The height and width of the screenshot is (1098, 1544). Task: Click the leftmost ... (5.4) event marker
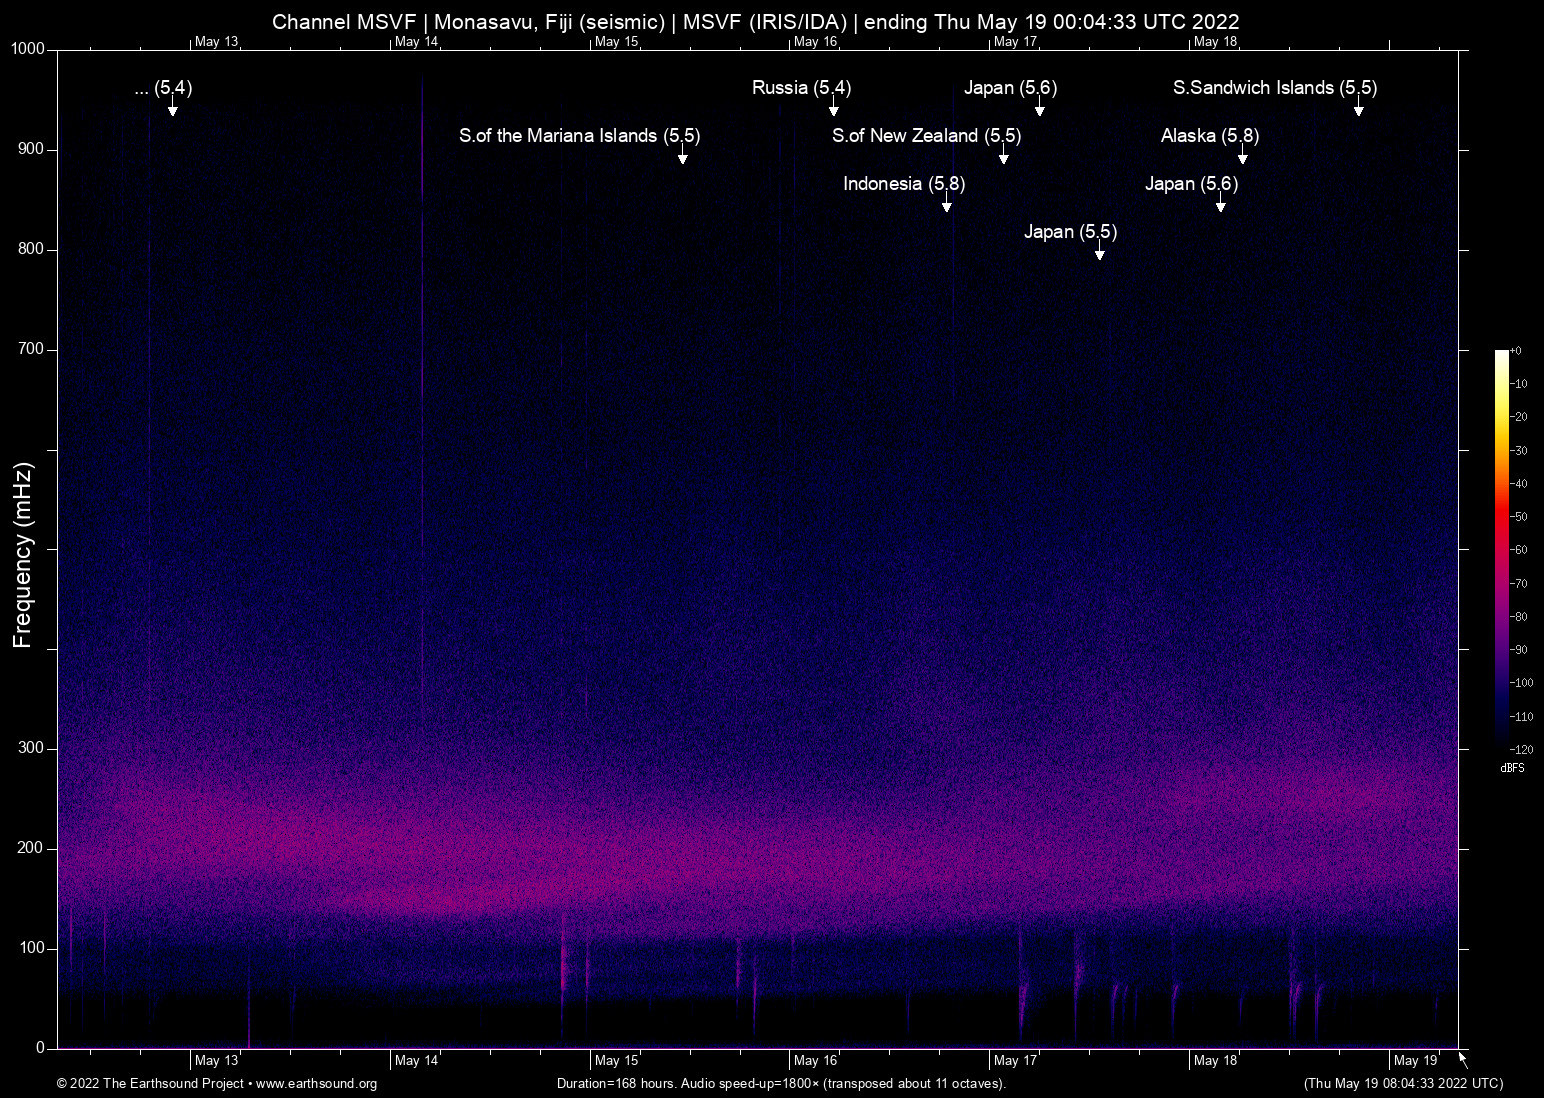(x=162, y=88)
